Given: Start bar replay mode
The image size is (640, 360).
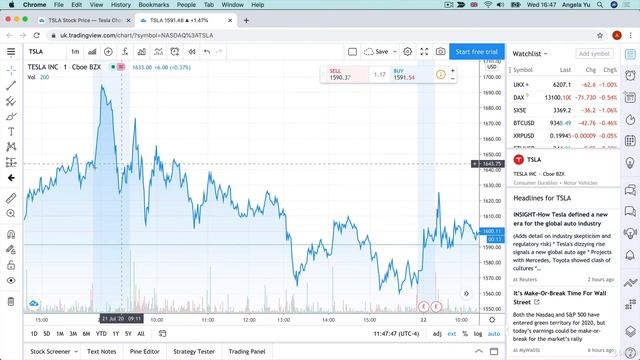Looking at the screenshot, I should [191, 52].
